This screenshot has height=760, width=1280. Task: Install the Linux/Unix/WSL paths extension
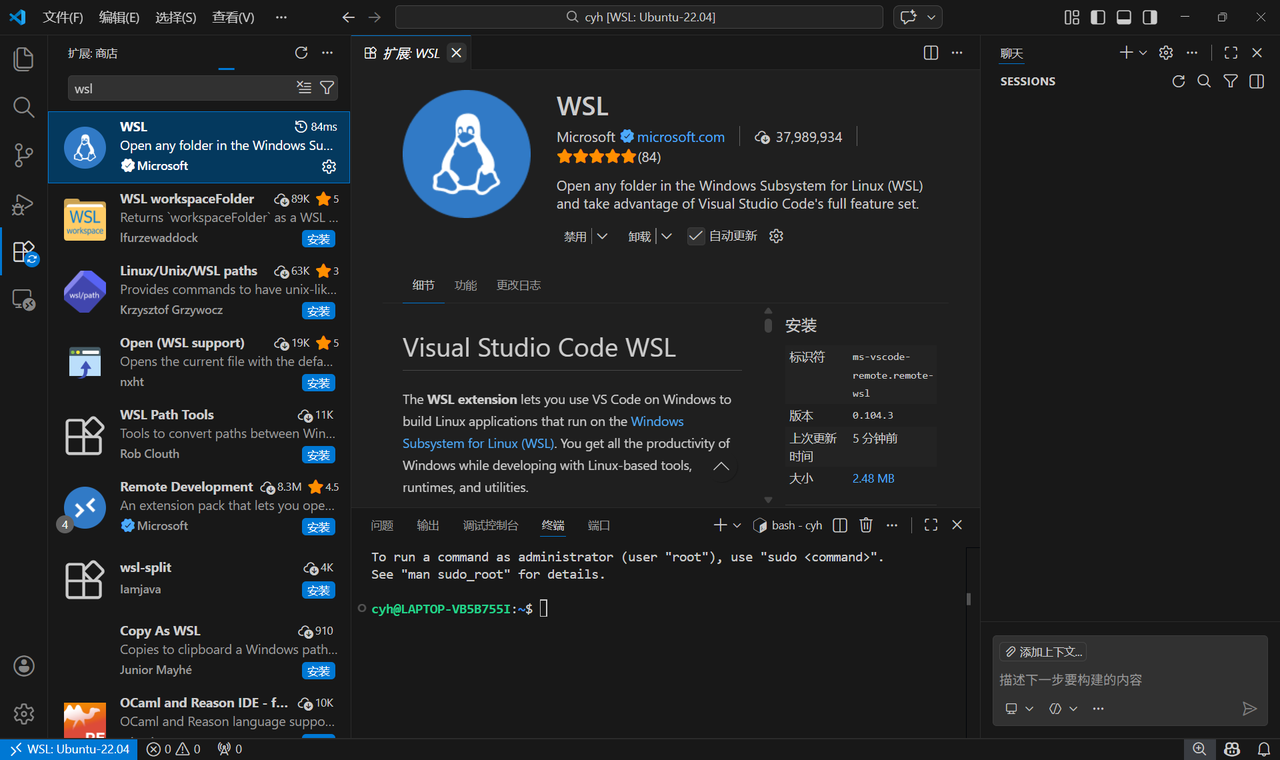319,311
